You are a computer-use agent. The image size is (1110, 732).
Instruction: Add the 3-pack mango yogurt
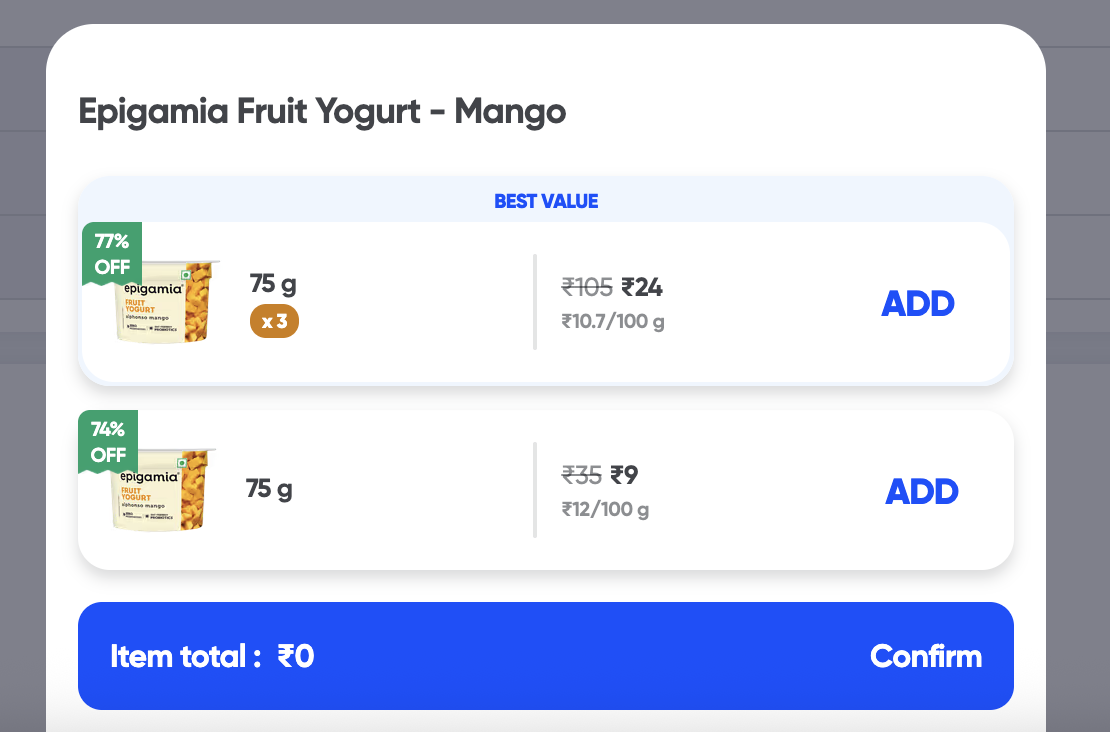pos(917,304)
